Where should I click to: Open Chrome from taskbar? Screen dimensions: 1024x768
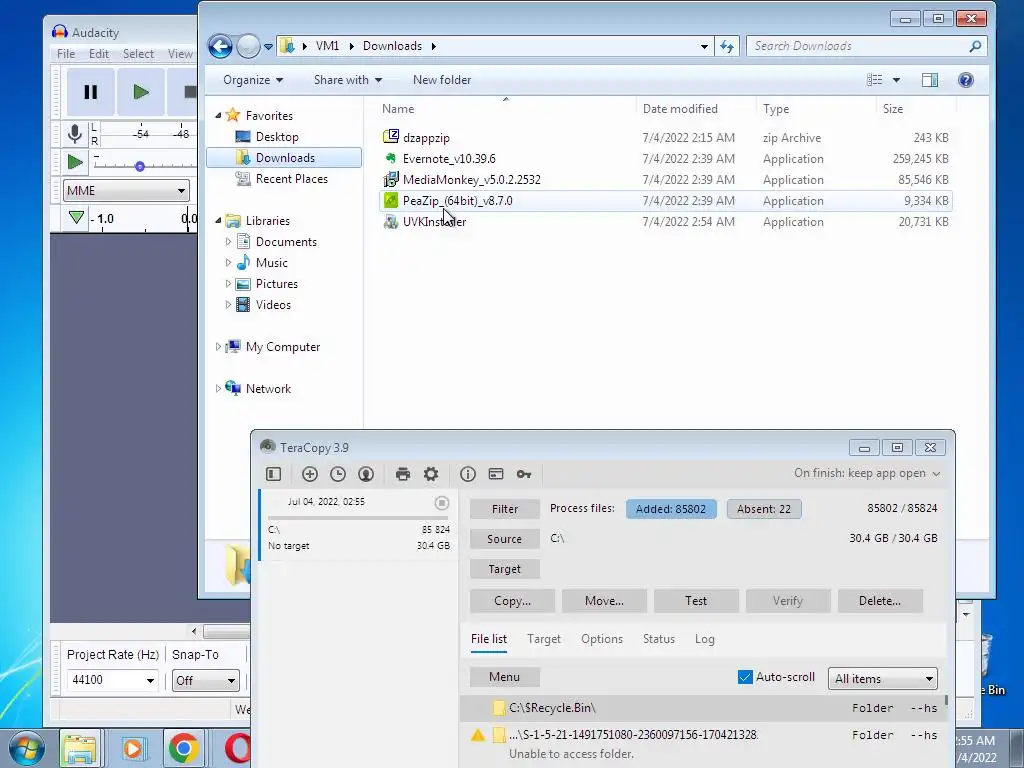[184, 748]
